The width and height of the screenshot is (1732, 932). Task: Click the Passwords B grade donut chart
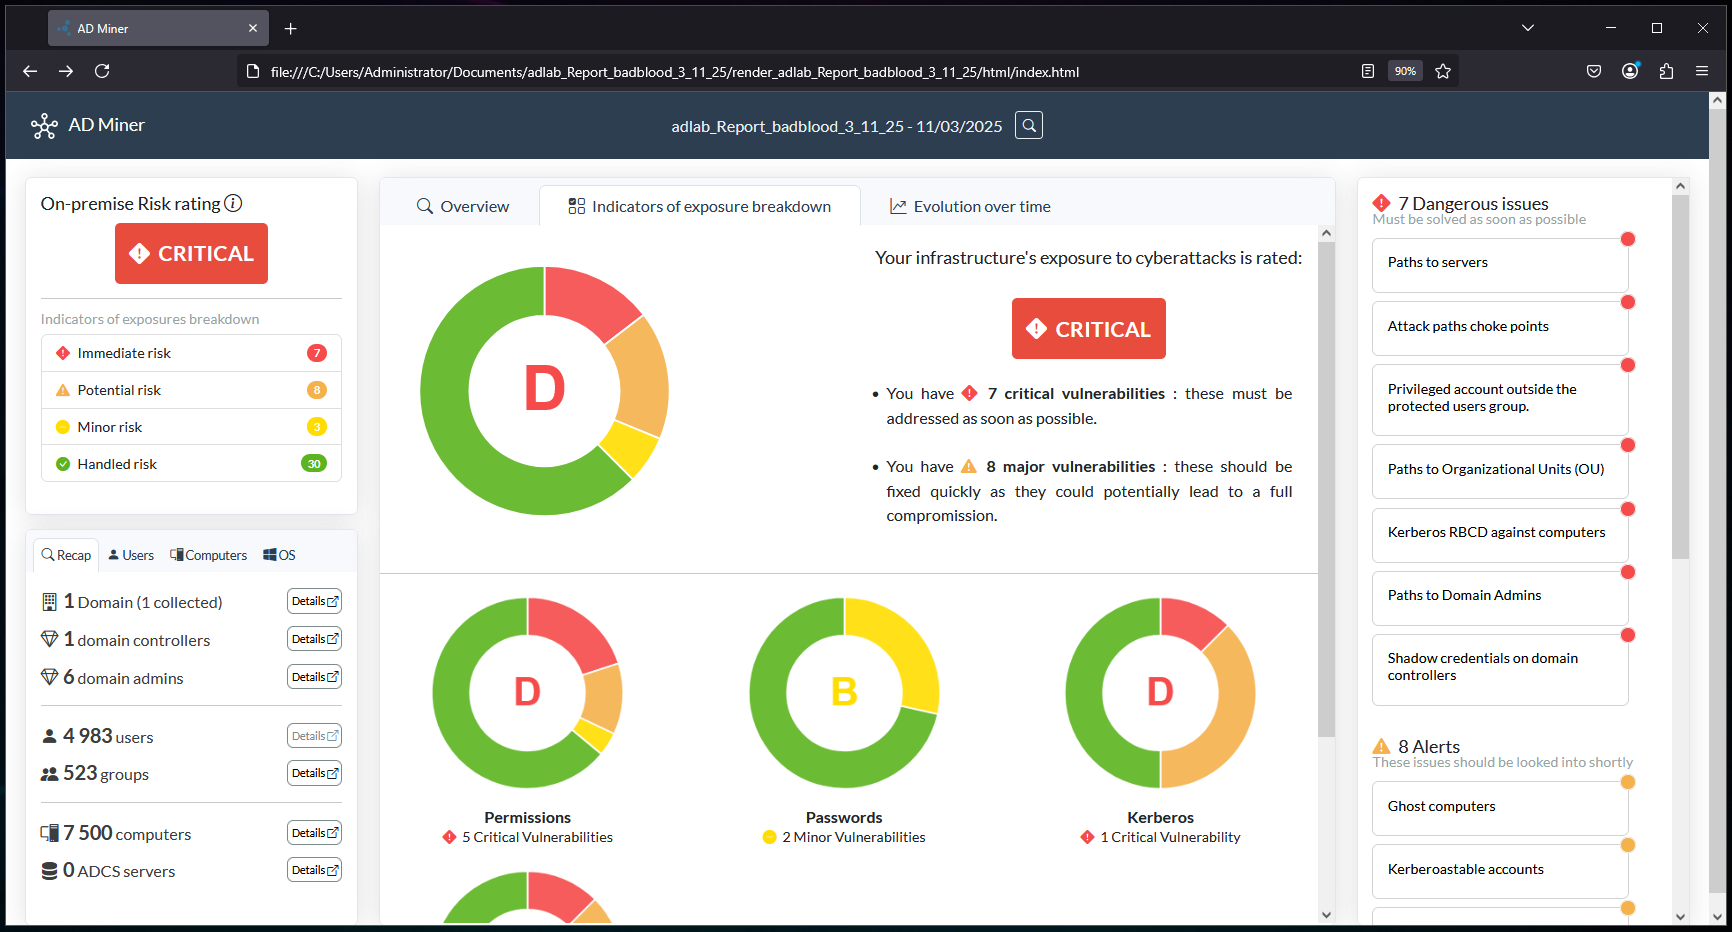pos(844,693)
